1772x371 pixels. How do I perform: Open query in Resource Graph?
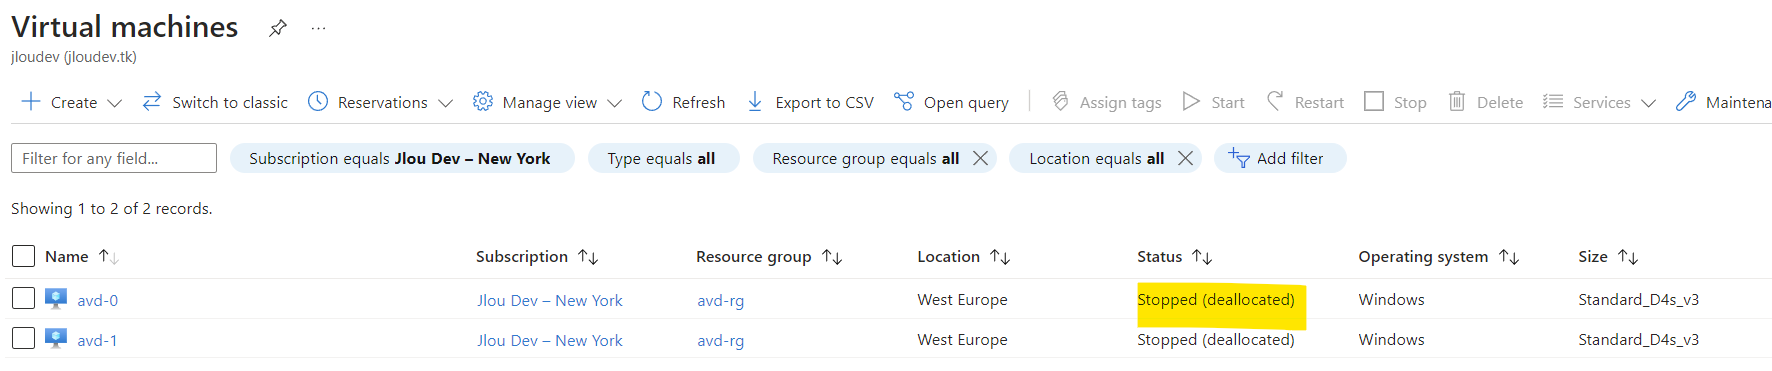(951, 102)
